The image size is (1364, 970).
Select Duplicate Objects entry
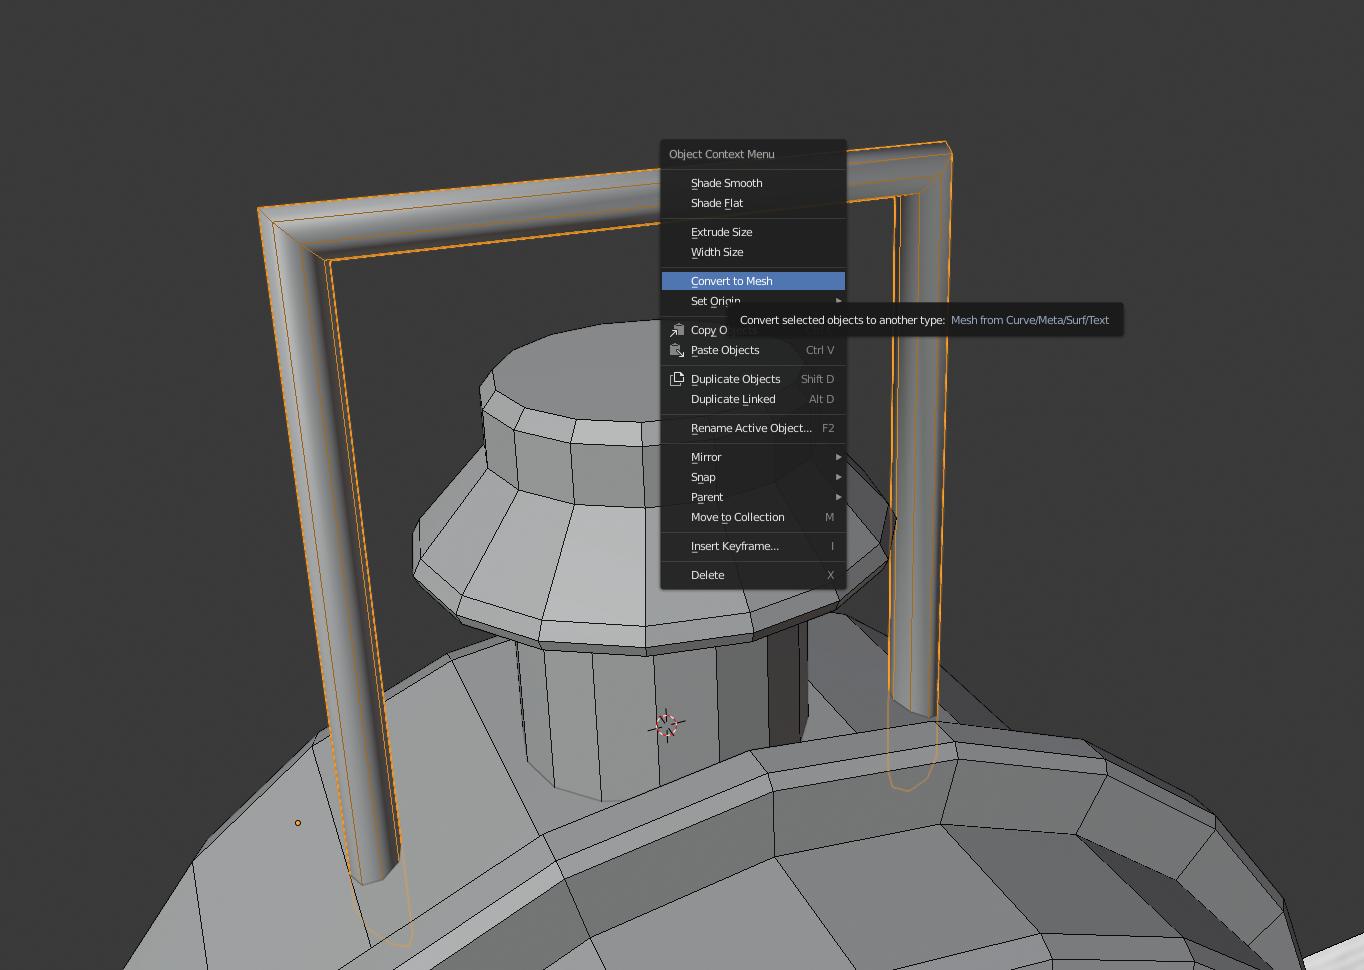(x=753, y=379)
